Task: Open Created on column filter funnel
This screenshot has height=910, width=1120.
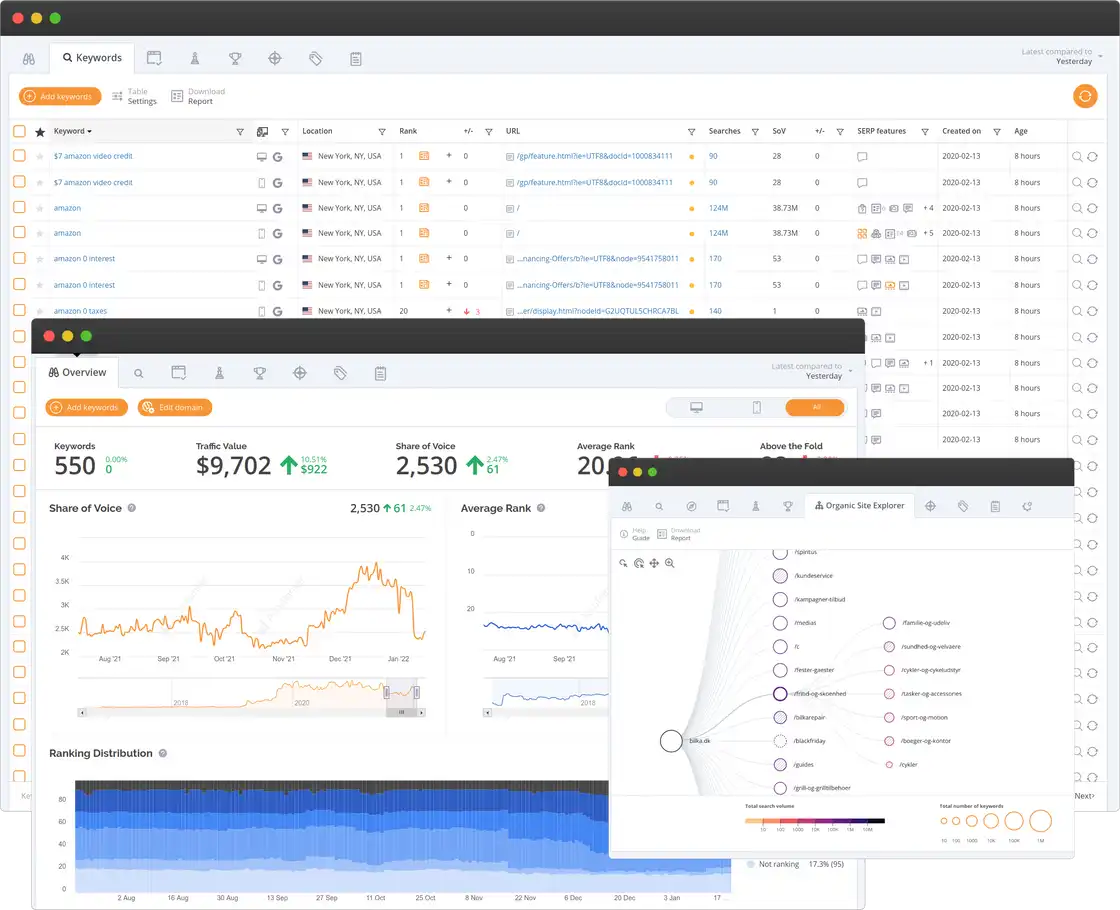Action: coord(997,132)
